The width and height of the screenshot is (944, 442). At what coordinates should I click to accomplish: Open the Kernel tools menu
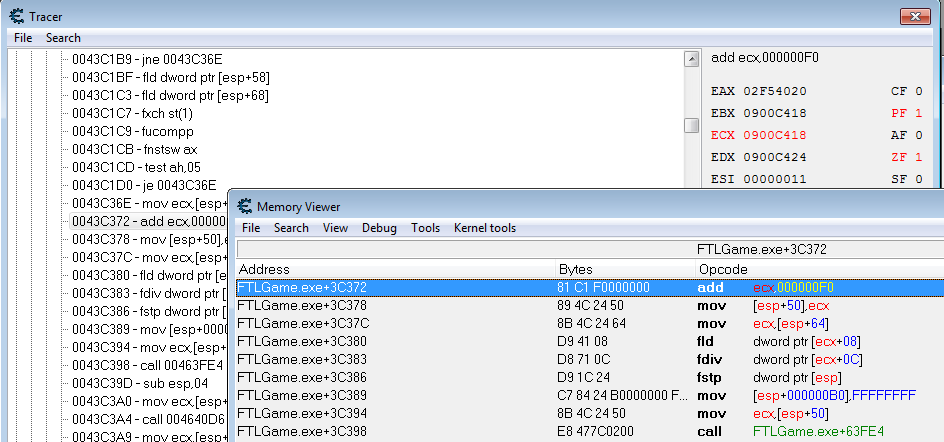[485, 228]
